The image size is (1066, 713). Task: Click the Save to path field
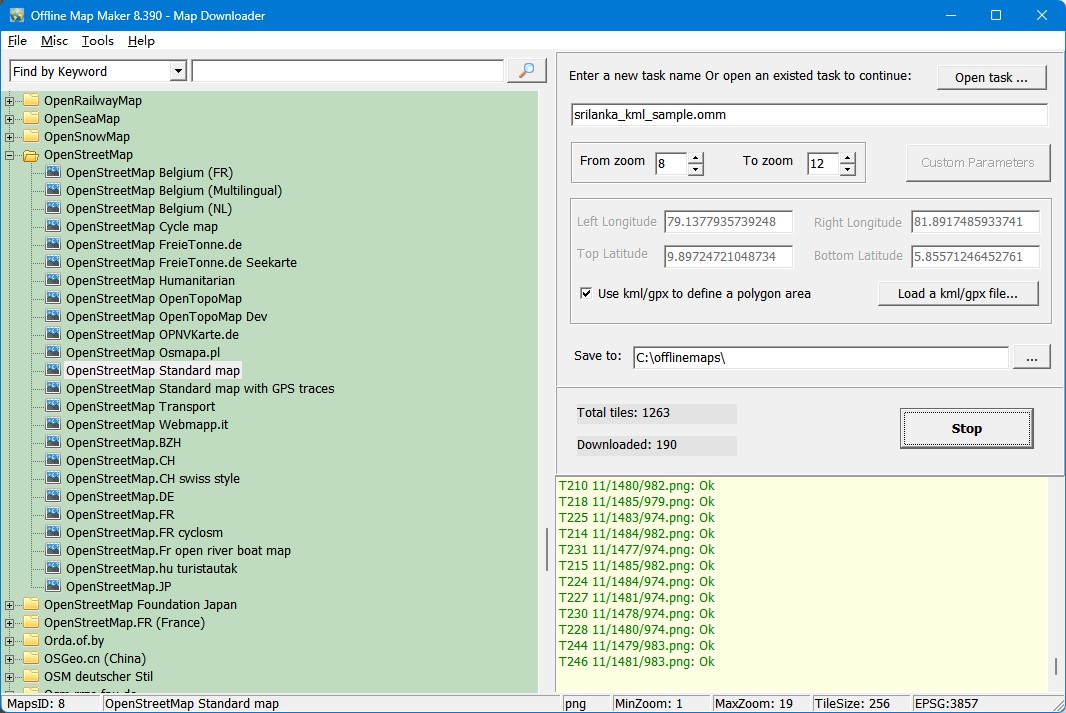[821, 358]
